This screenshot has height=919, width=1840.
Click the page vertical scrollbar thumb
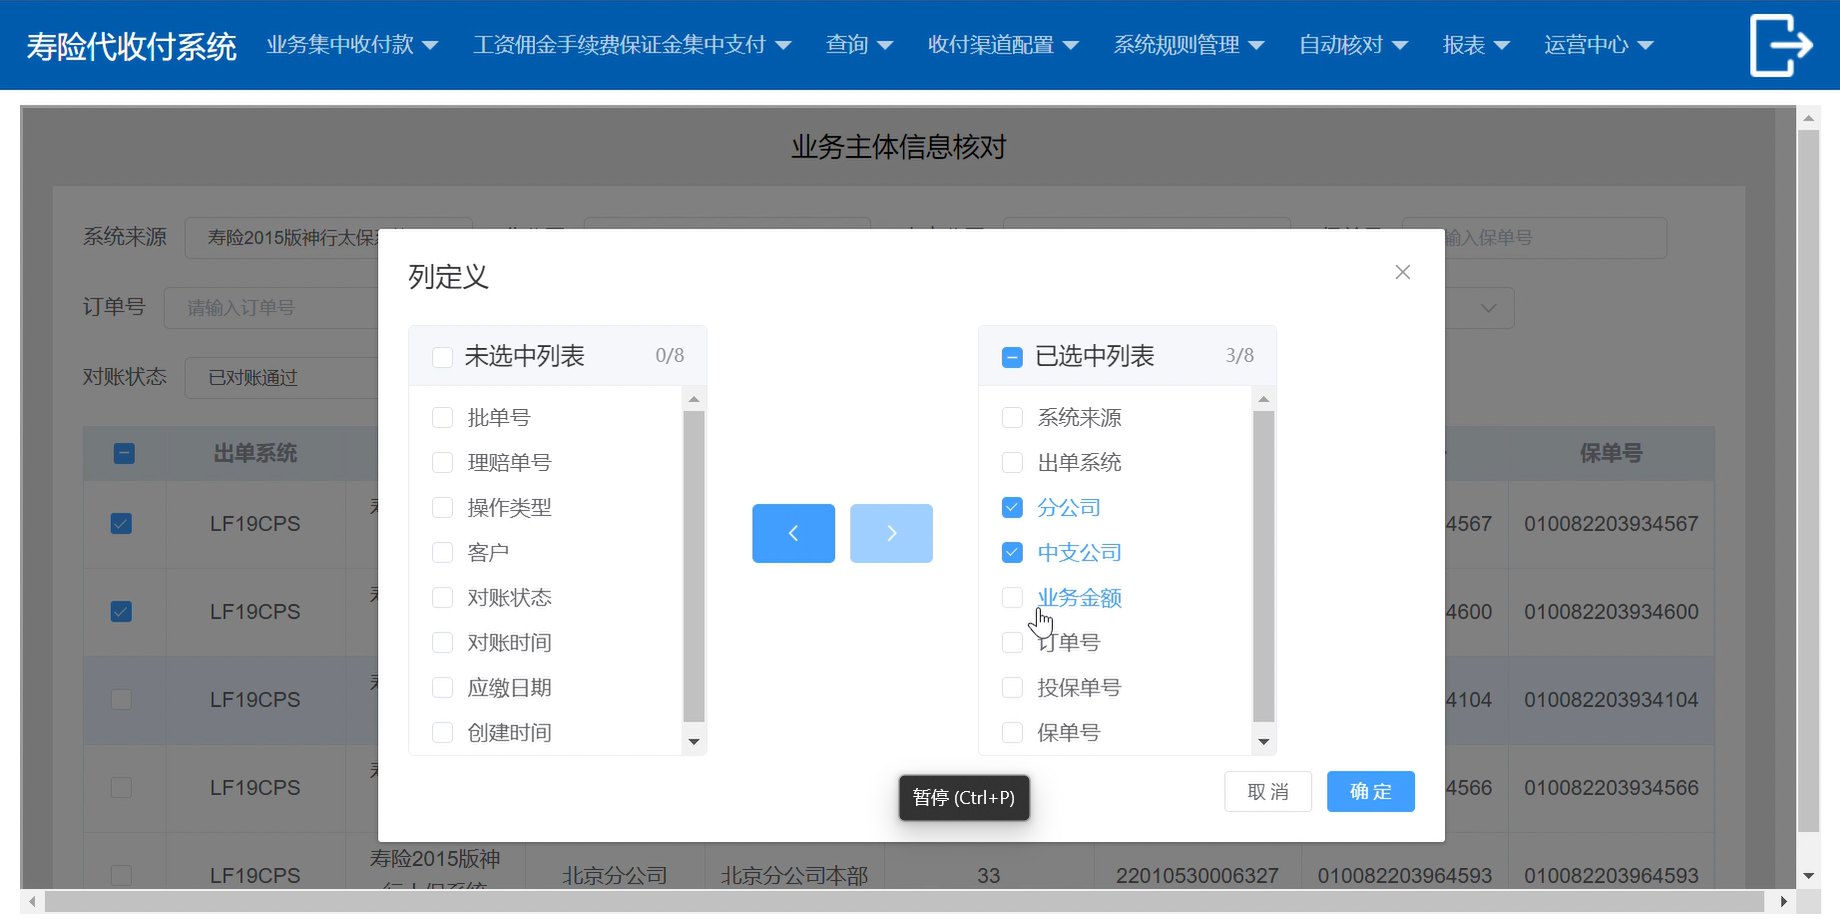point(1808,480)
